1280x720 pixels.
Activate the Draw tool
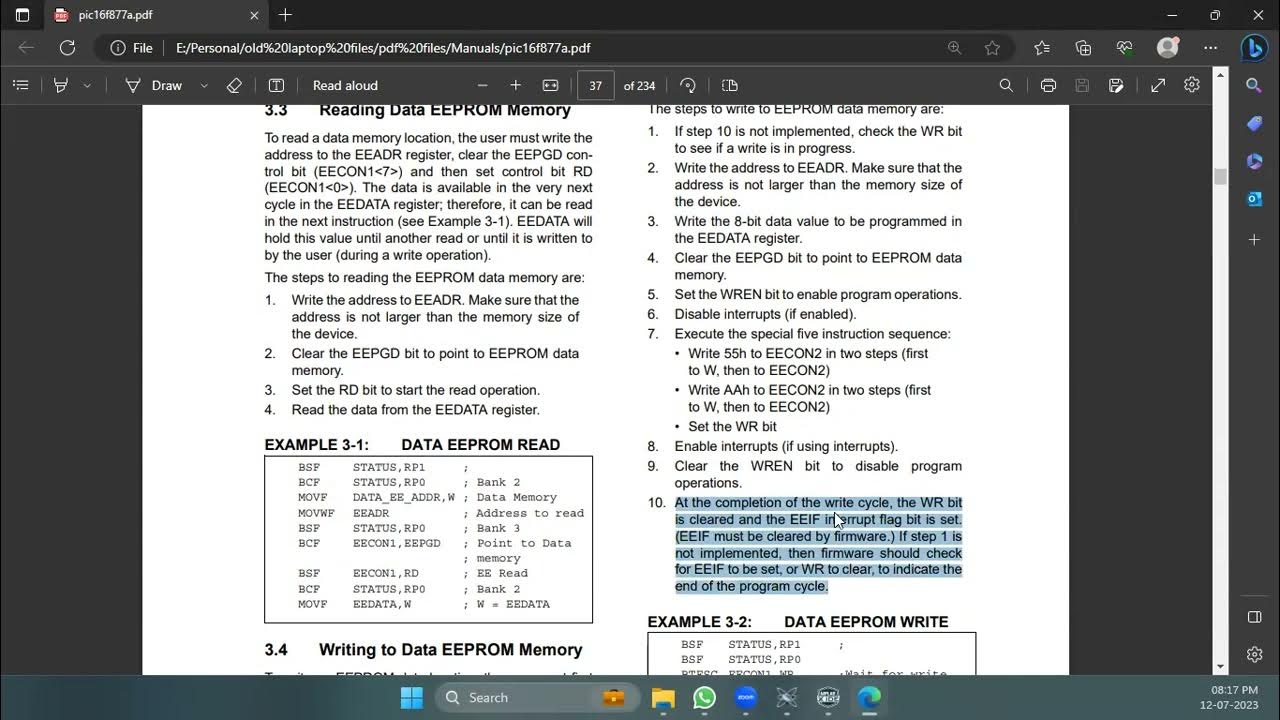click(154, 85)
